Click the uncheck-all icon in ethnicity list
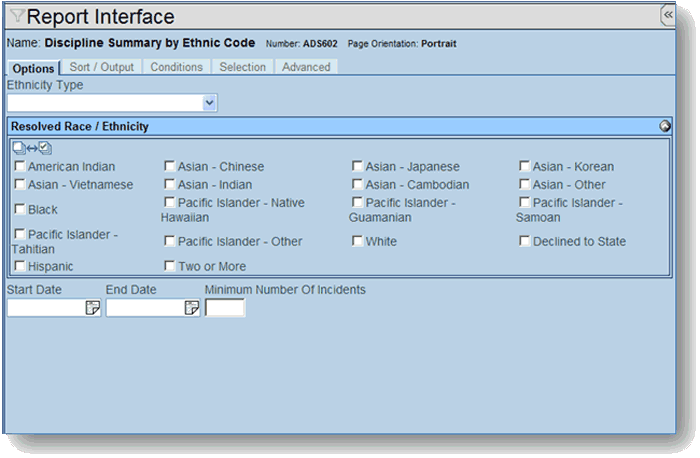Screen dimensions: 700x458 (x=19, y=148)
